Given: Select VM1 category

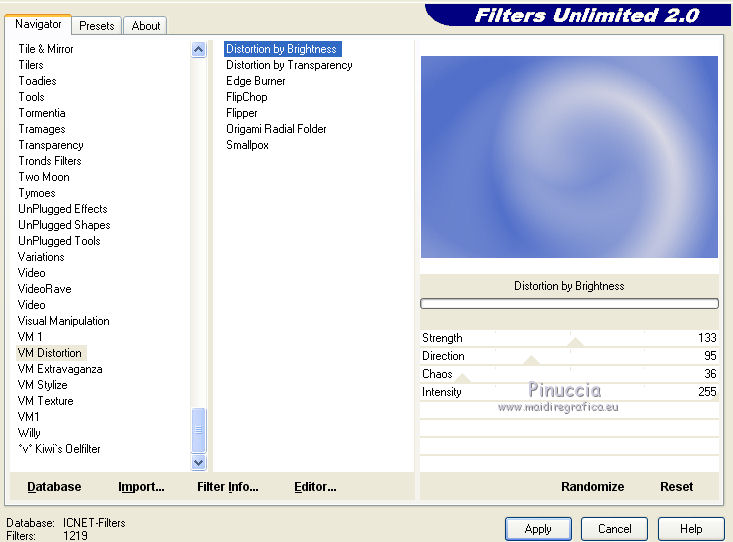Looking at the screenshot, I should (28, 417).
